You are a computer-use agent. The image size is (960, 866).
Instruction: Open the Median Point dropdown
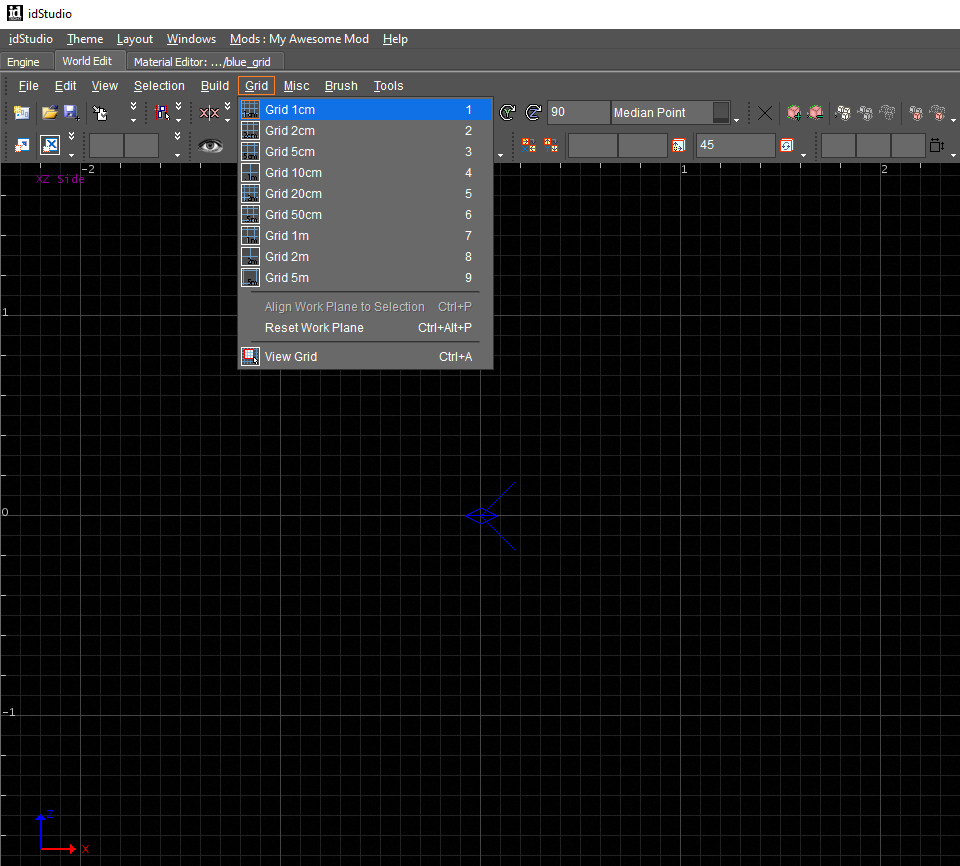[671, 113]
